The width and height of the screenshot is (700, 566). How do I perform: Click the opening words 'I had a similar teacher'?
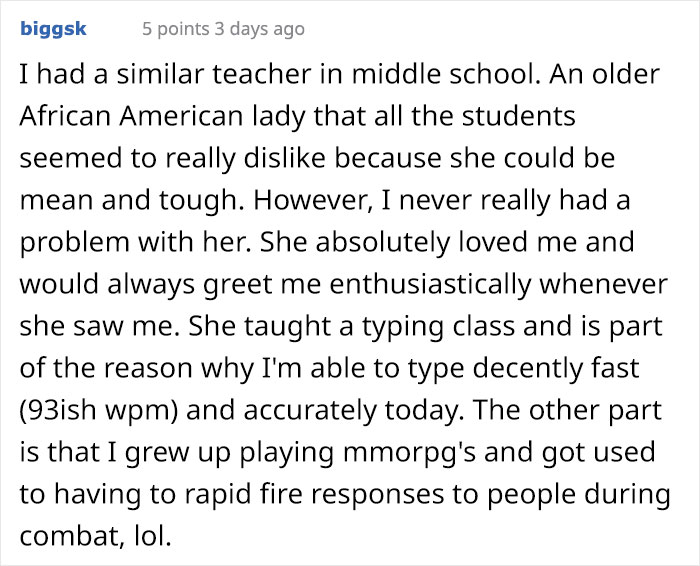(x=165, y=74)
